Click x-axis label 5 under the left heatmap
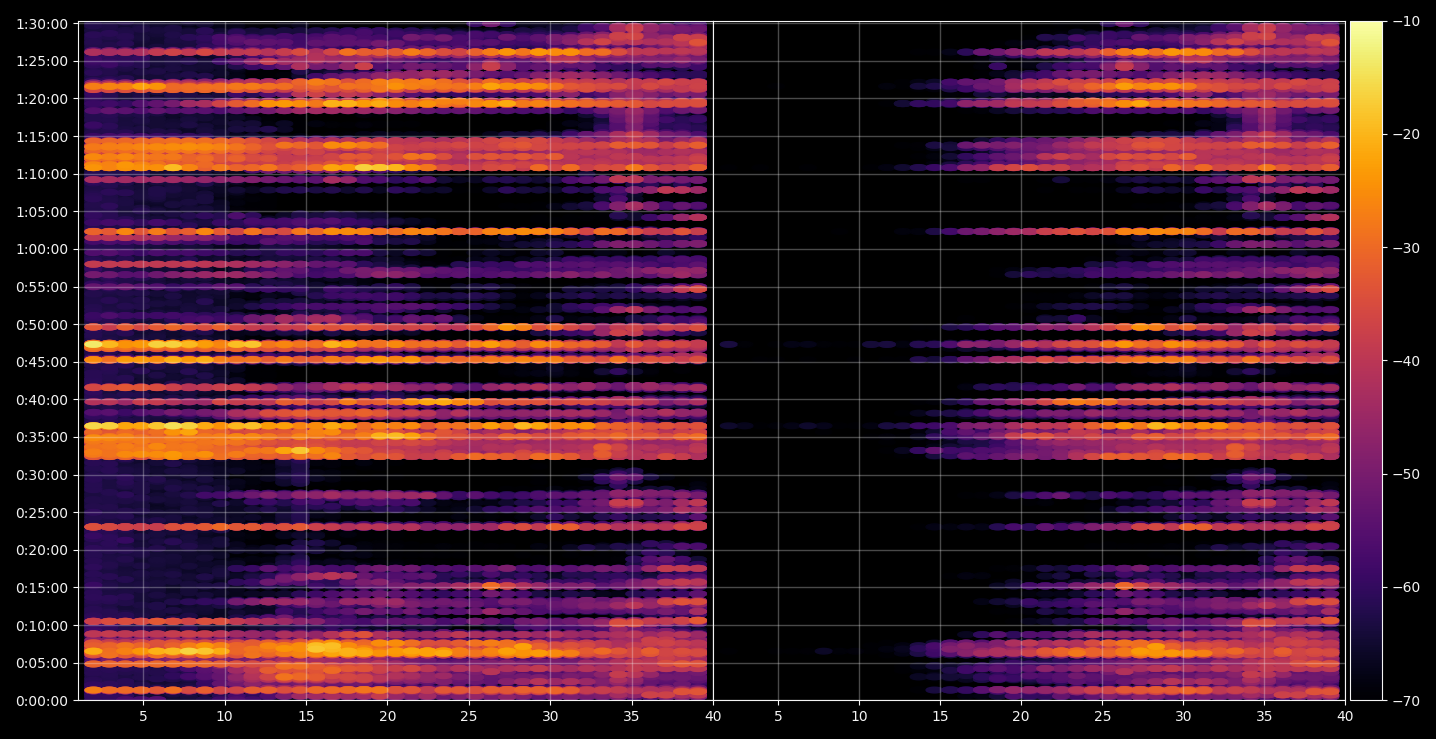The width and height of the screenshot is (1436, 739). (143, 717)
